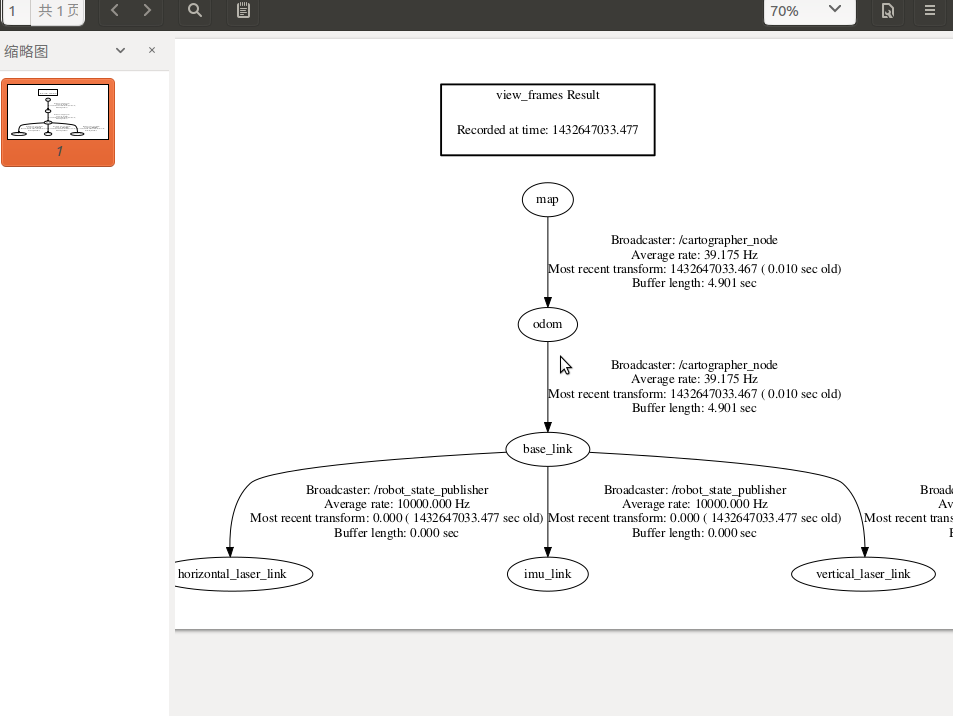
Task: Click the cartographer_node broadcaster label below map
Action: [694, 240]
